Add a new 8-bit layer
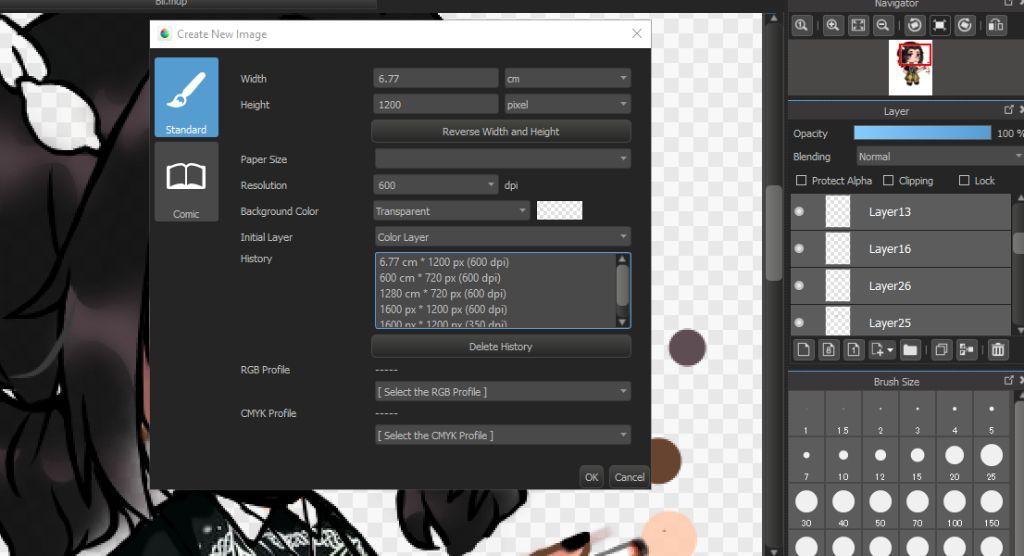This screenshot has width=1024, height=556. (828, 350)
